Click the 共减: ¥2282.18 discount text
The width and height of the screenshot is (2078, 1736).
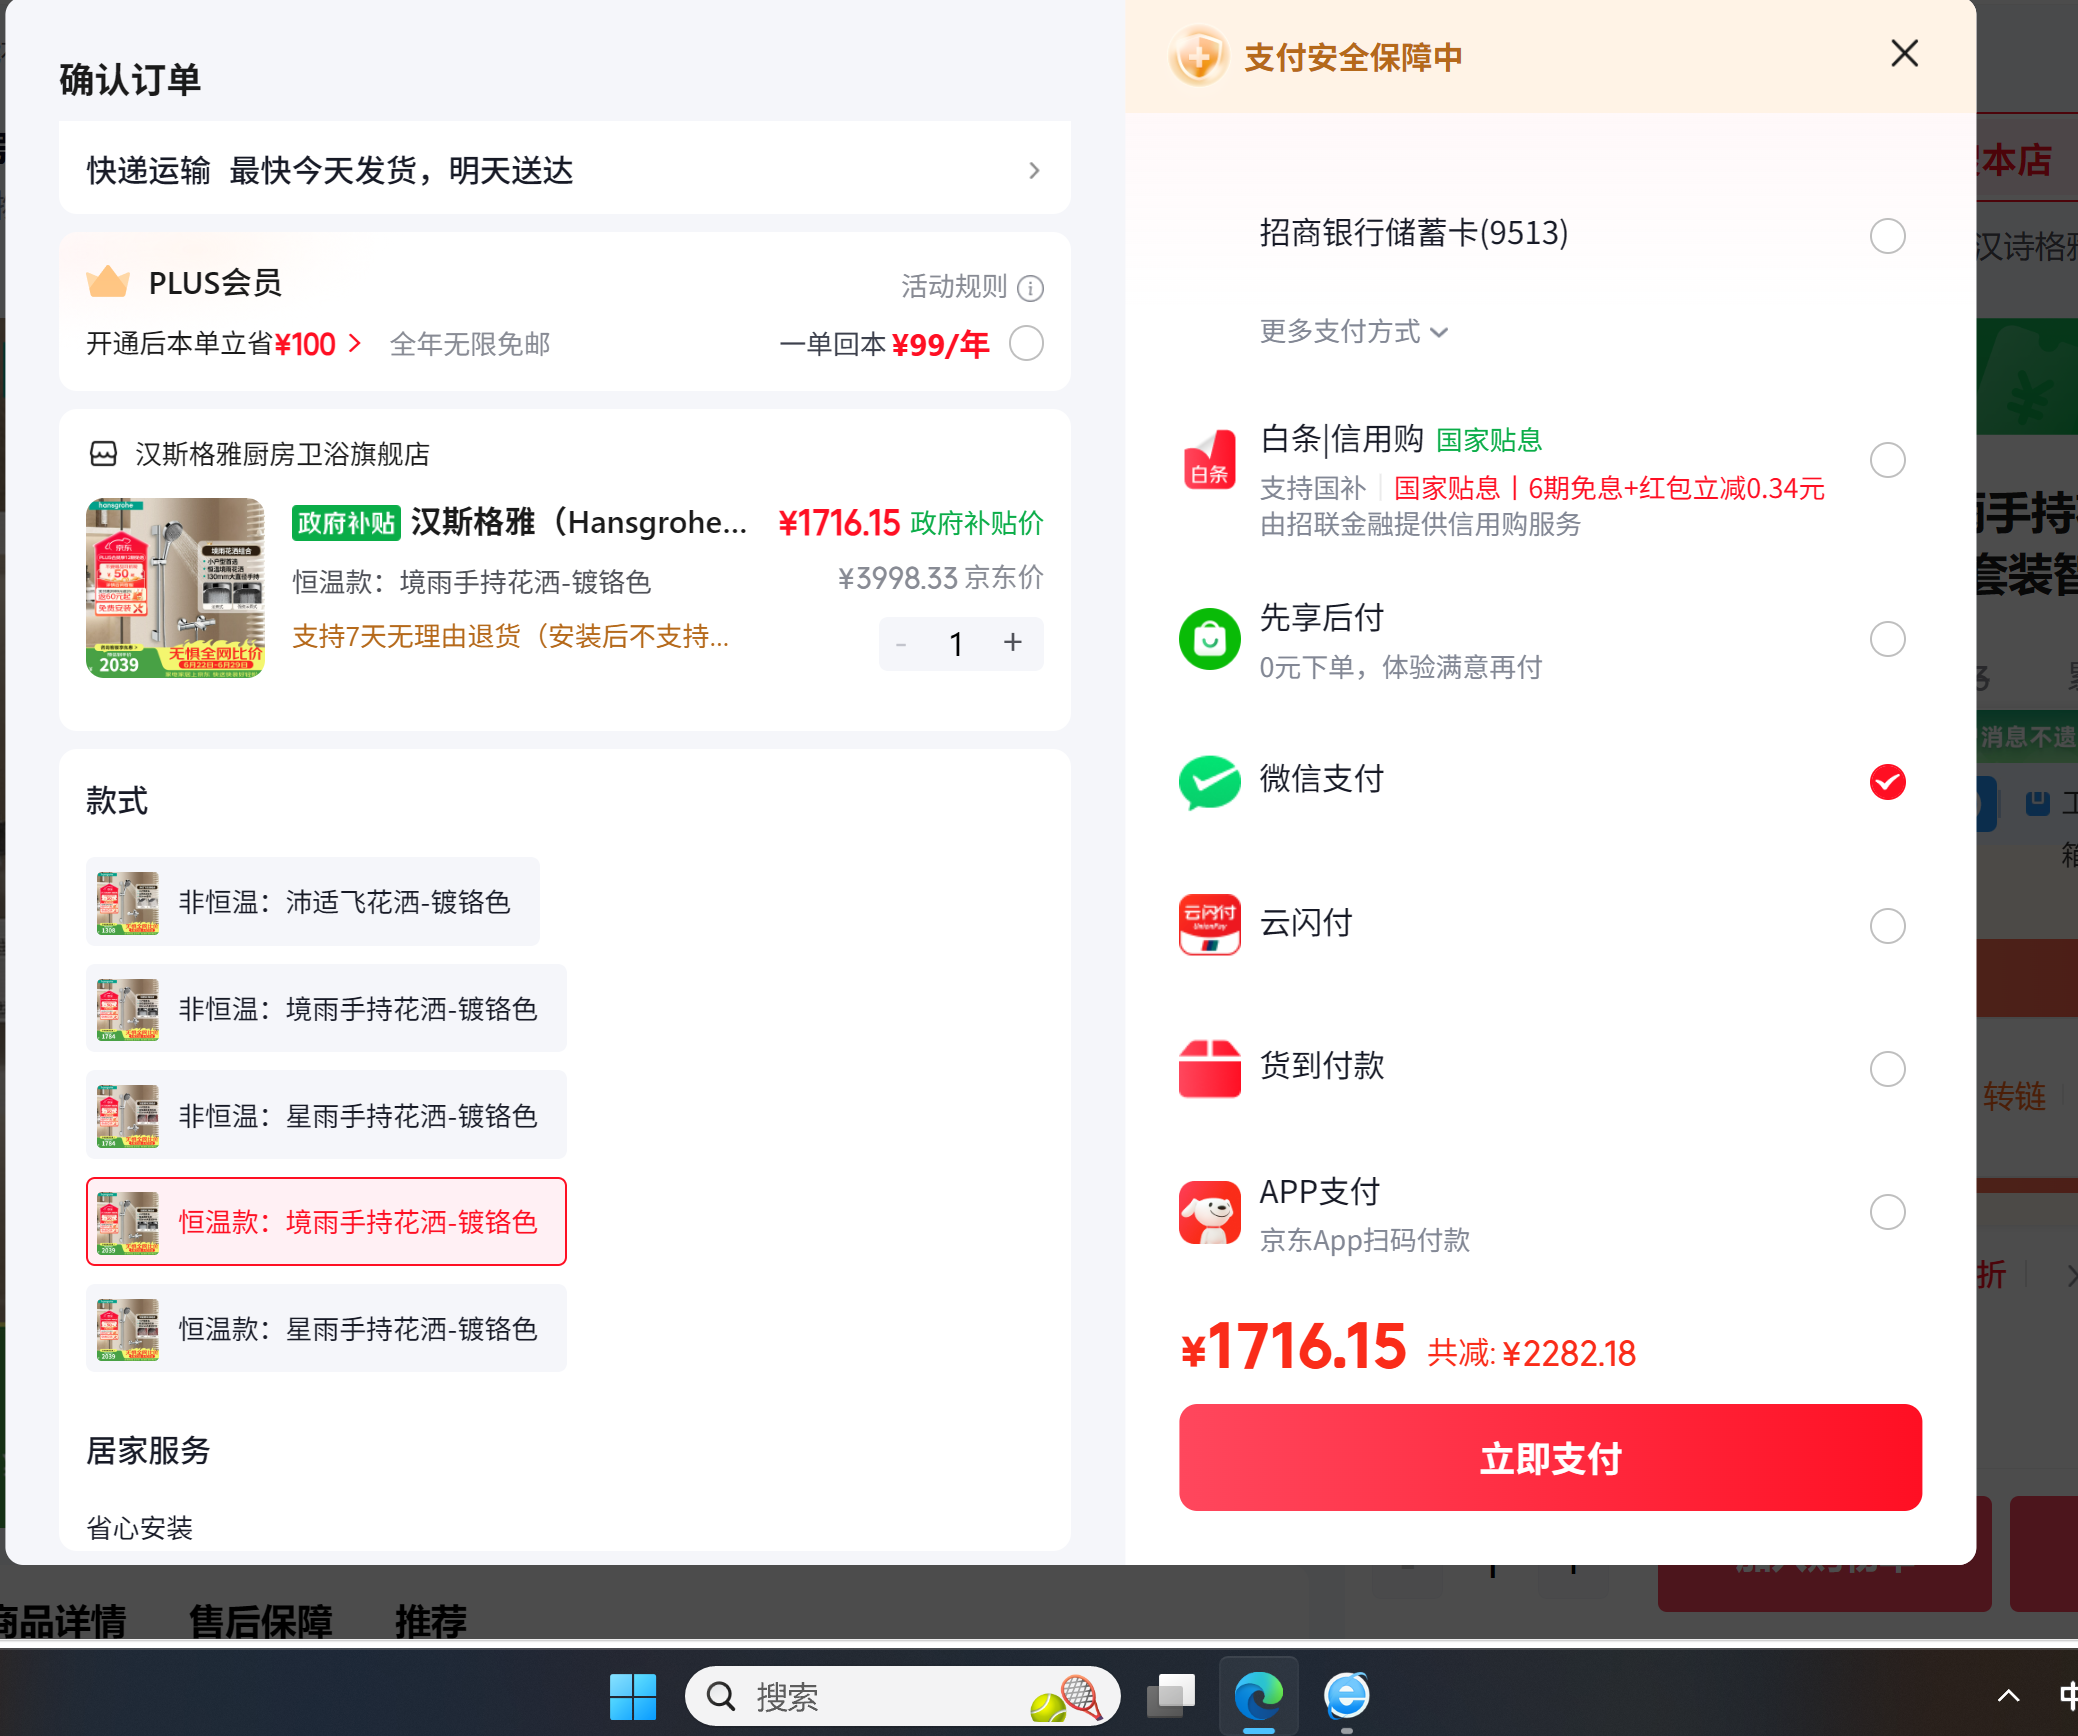pyautogui.click(x=1531, y=1353)
